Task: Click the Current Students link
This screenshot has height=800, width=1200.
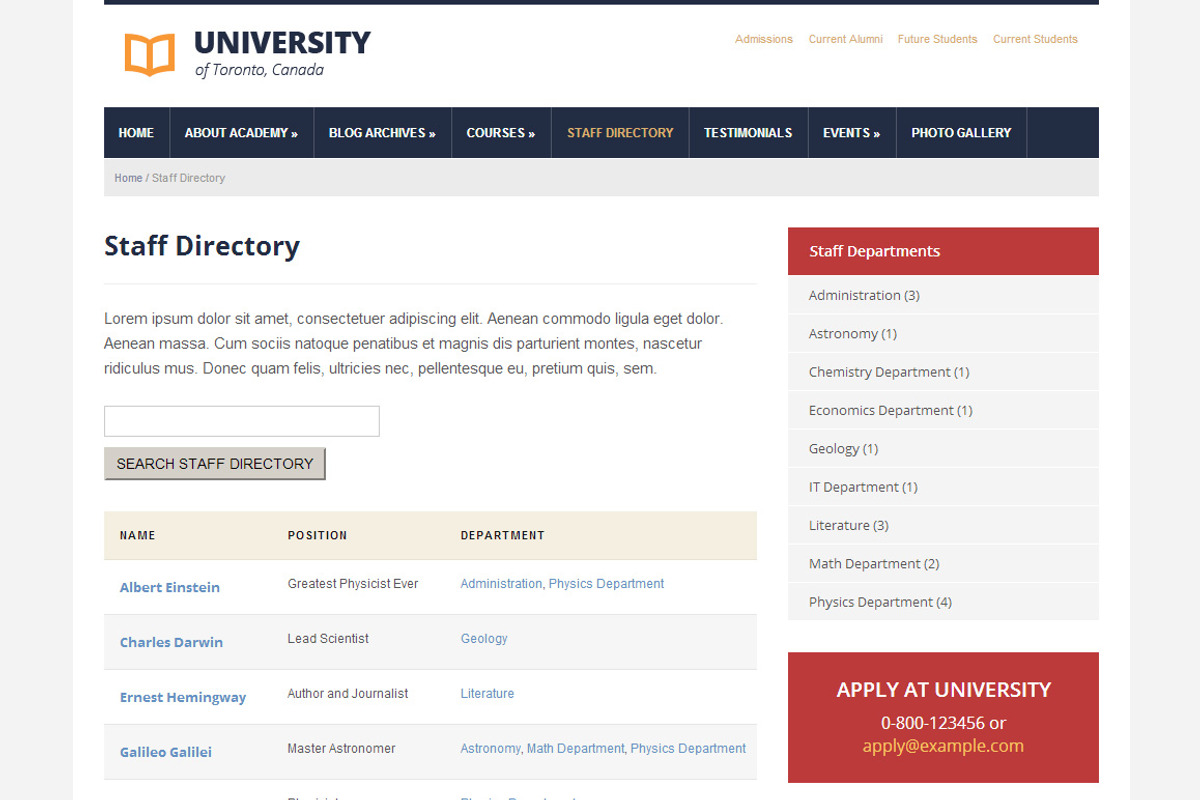Action: [1035, 39]
